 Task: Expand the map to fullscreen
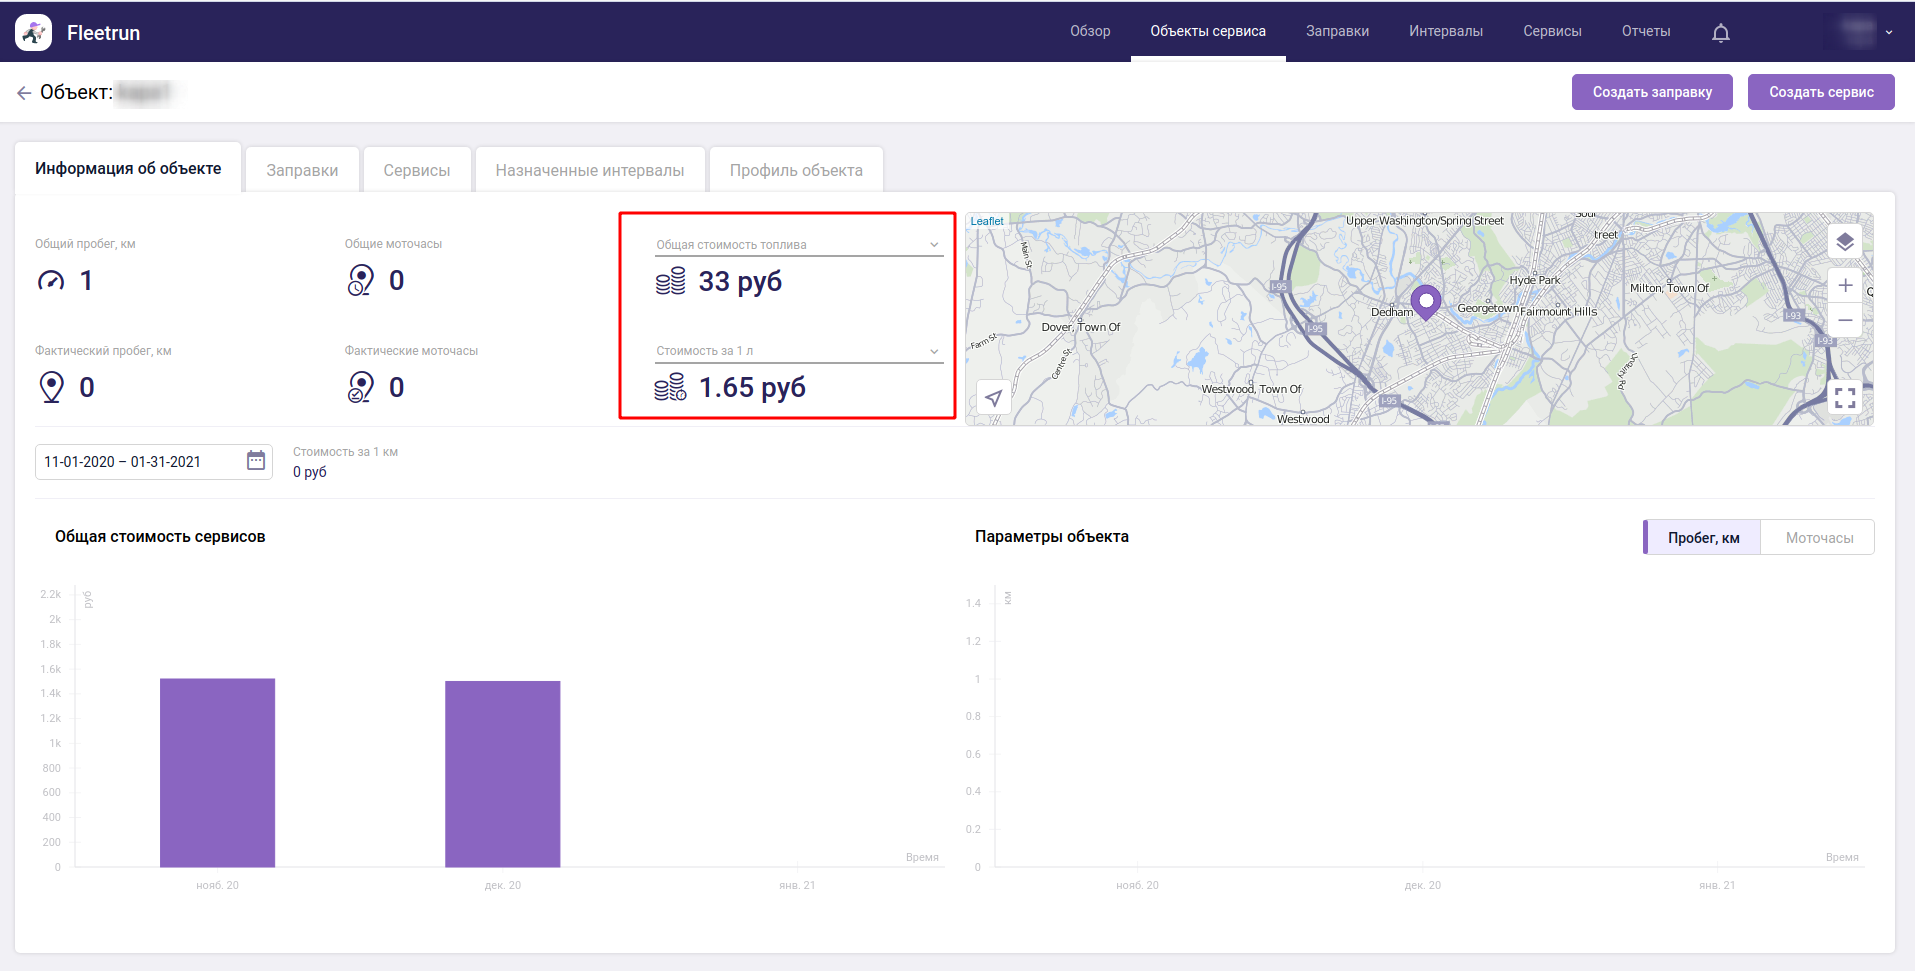pos(1845,398)
